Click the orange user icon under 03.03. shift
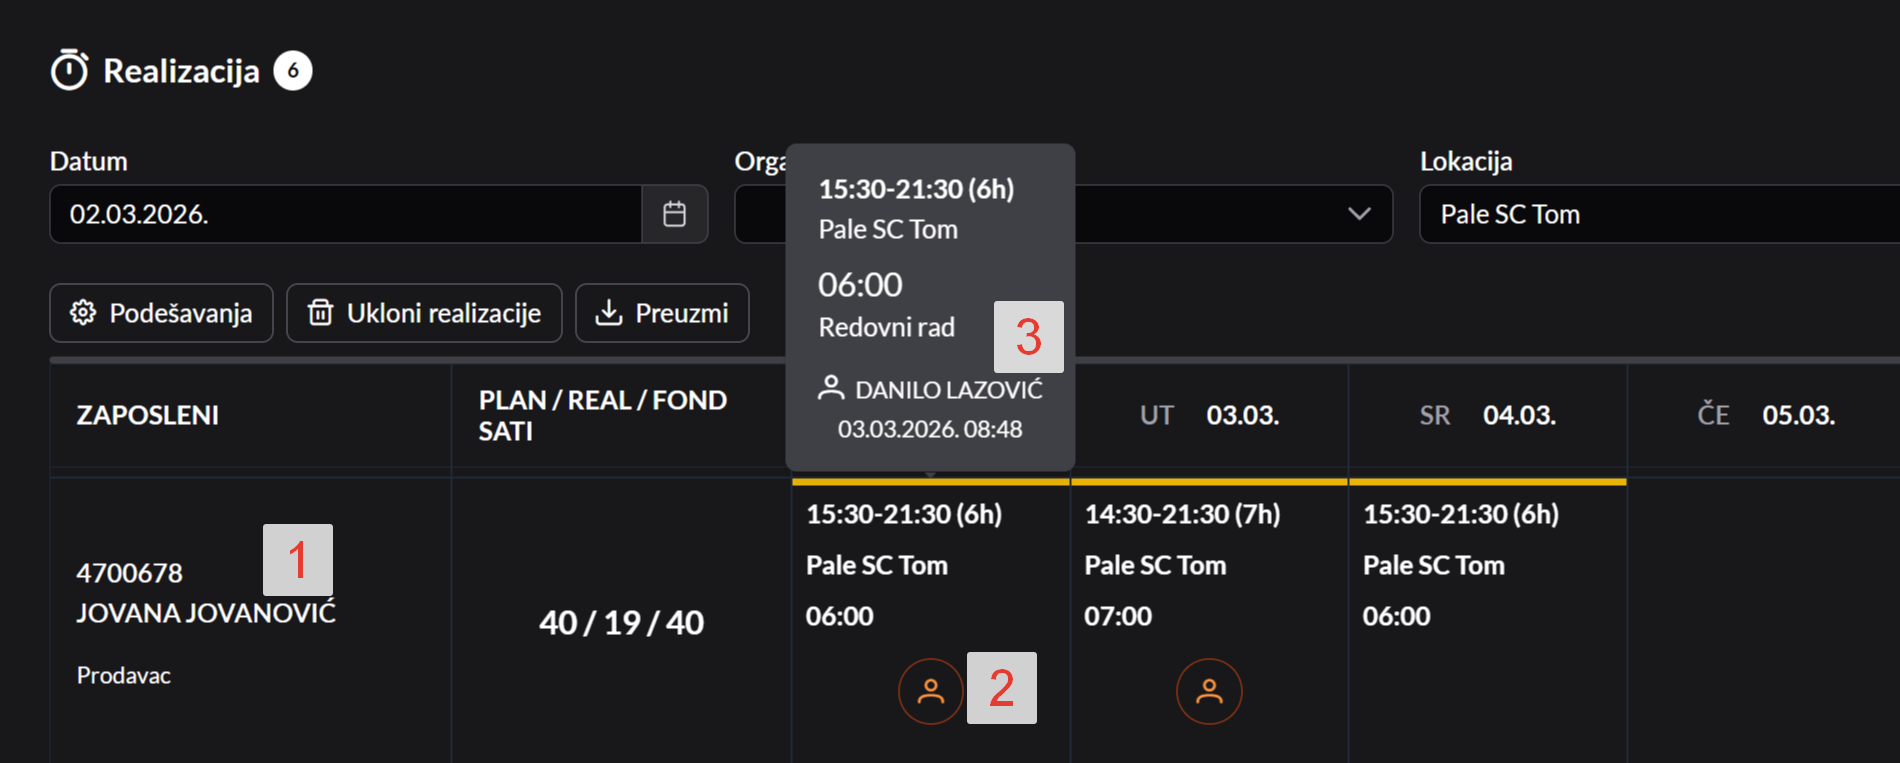 1209,691
